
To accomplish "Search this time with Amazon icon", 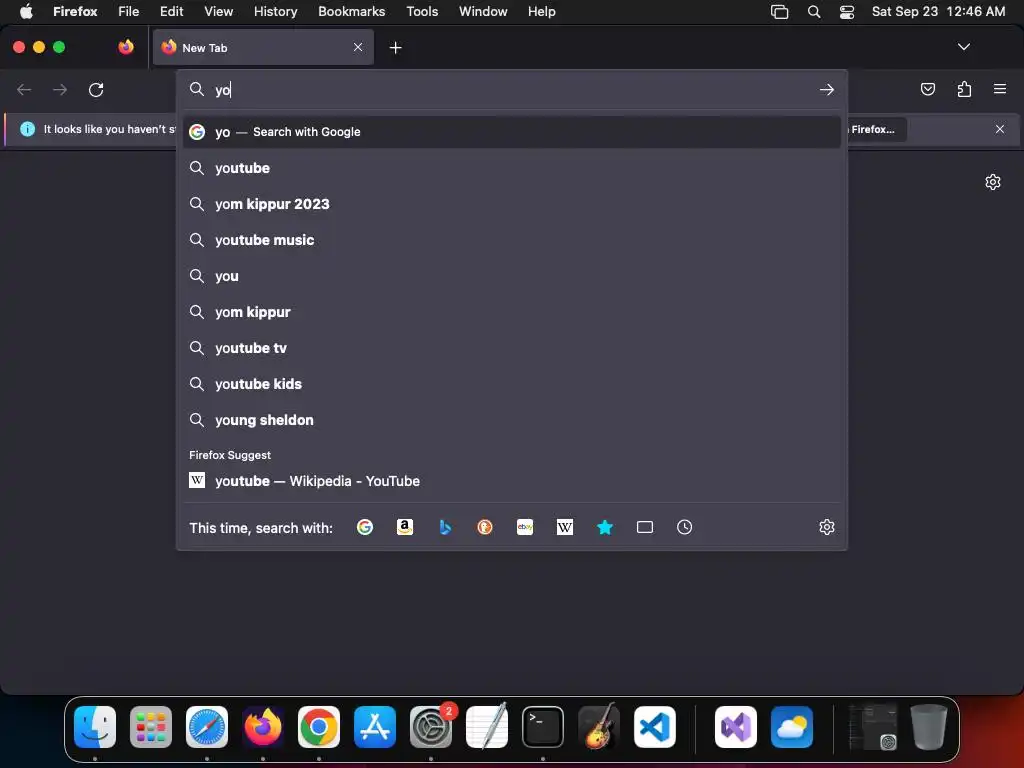I will point(405,527).
